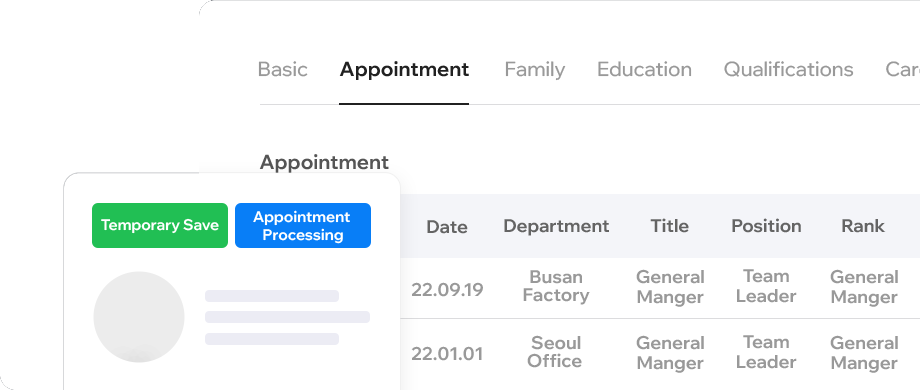This screenshot has width=920, height=390.
Task: Switch to the Basic tab
Action: (282, 69)
